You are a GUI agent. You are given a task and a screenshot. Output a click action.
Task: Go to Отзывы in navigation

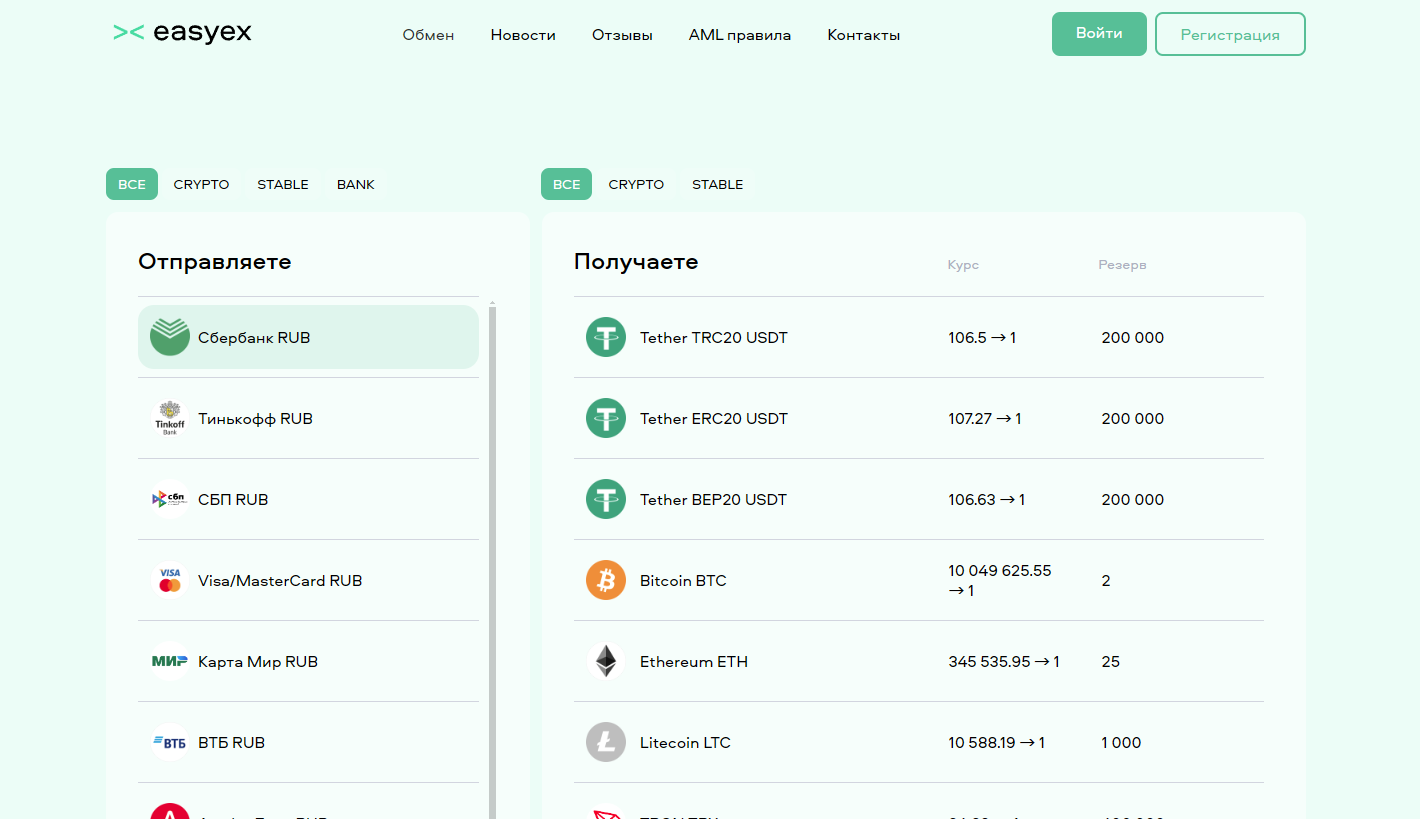622,35
